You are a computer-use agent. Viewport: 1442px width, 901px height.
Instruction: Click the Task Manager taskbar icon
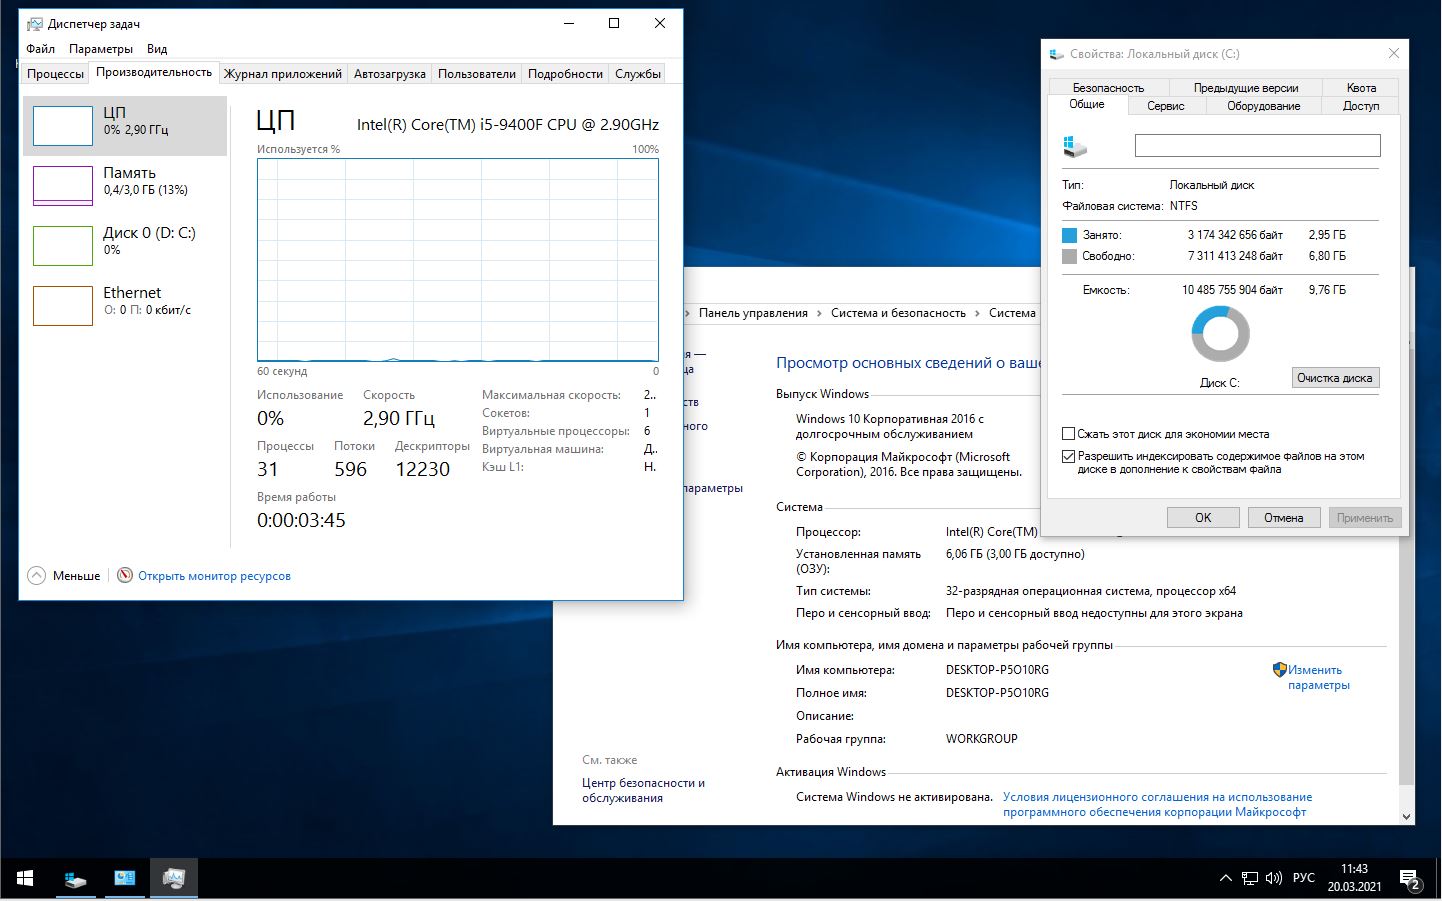pyautogui.click(x=173, y=878)
